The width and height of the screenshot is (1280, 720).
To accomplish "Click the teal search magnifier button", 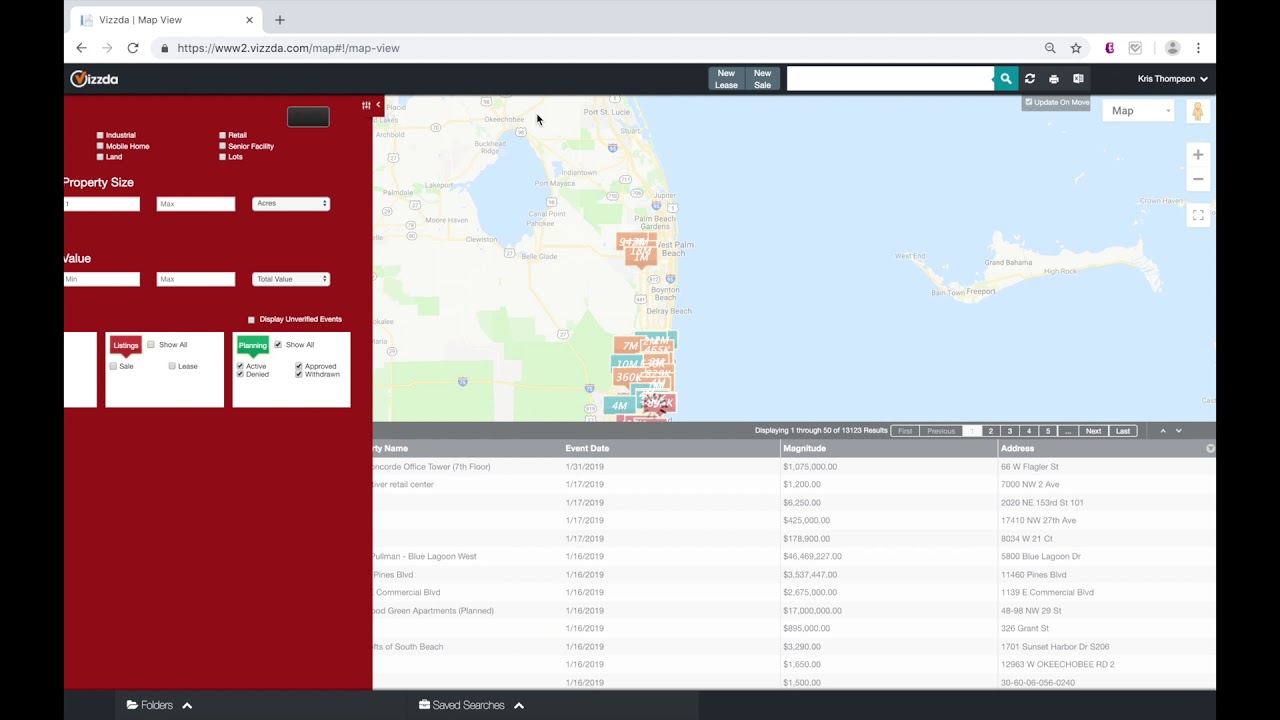I will [1005, 79].
